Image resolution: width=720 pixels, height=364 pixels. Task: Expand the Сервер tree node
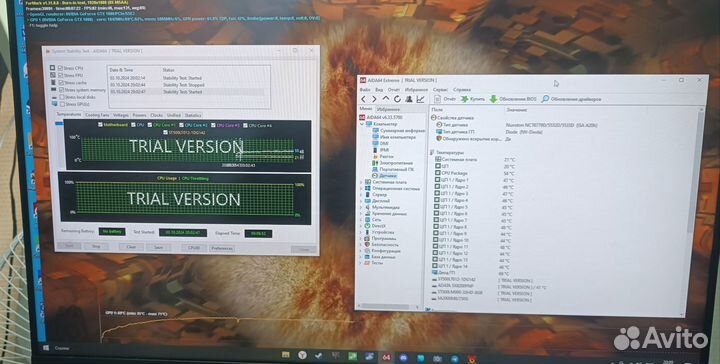[x=361, y=195]
